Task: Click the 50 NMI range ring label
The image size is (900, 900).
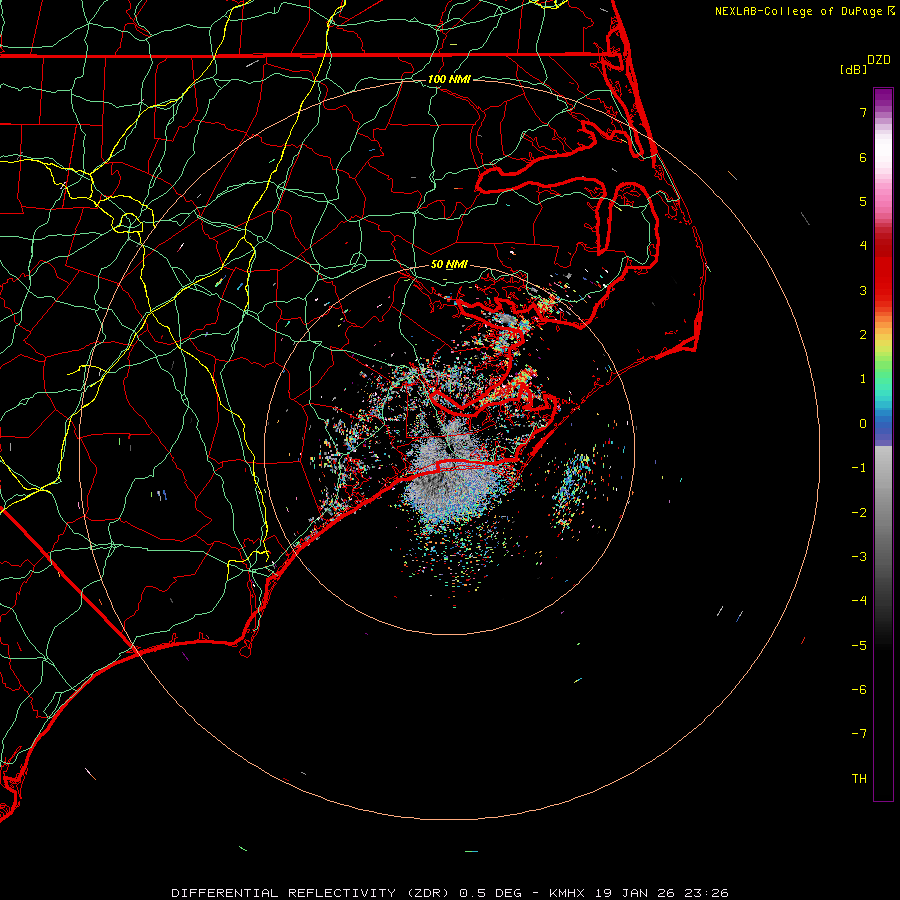Action: [x=449, y=265]
